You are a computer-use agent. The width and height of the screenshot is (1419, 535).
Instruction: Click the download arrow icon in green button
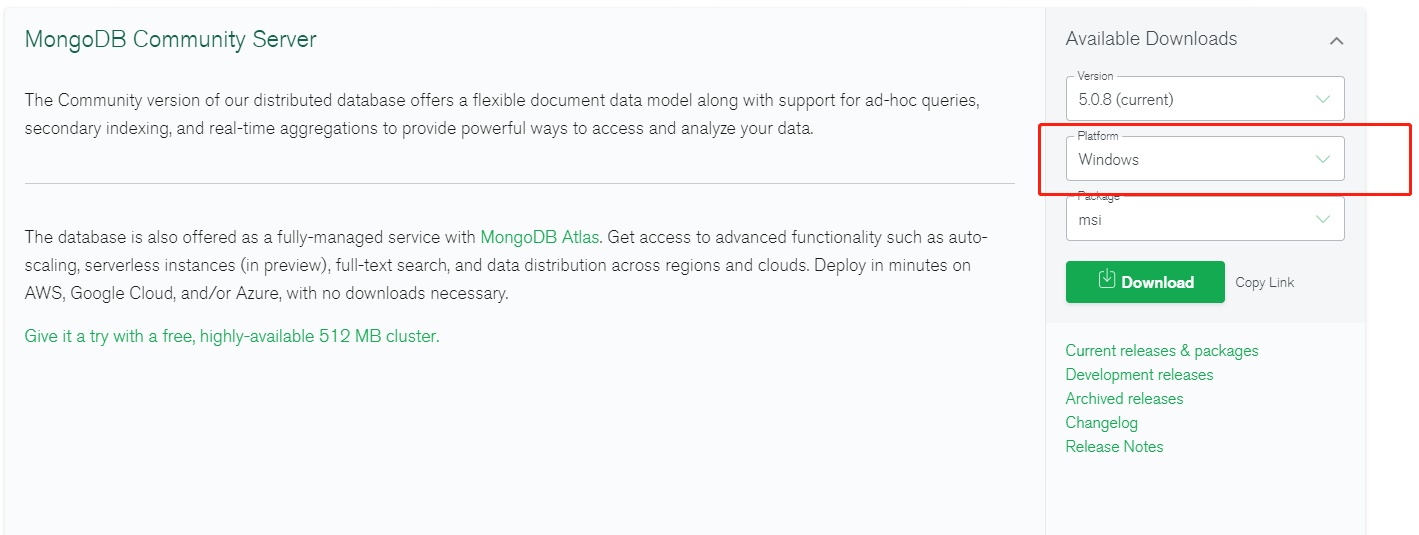(x=1106, y=279)
